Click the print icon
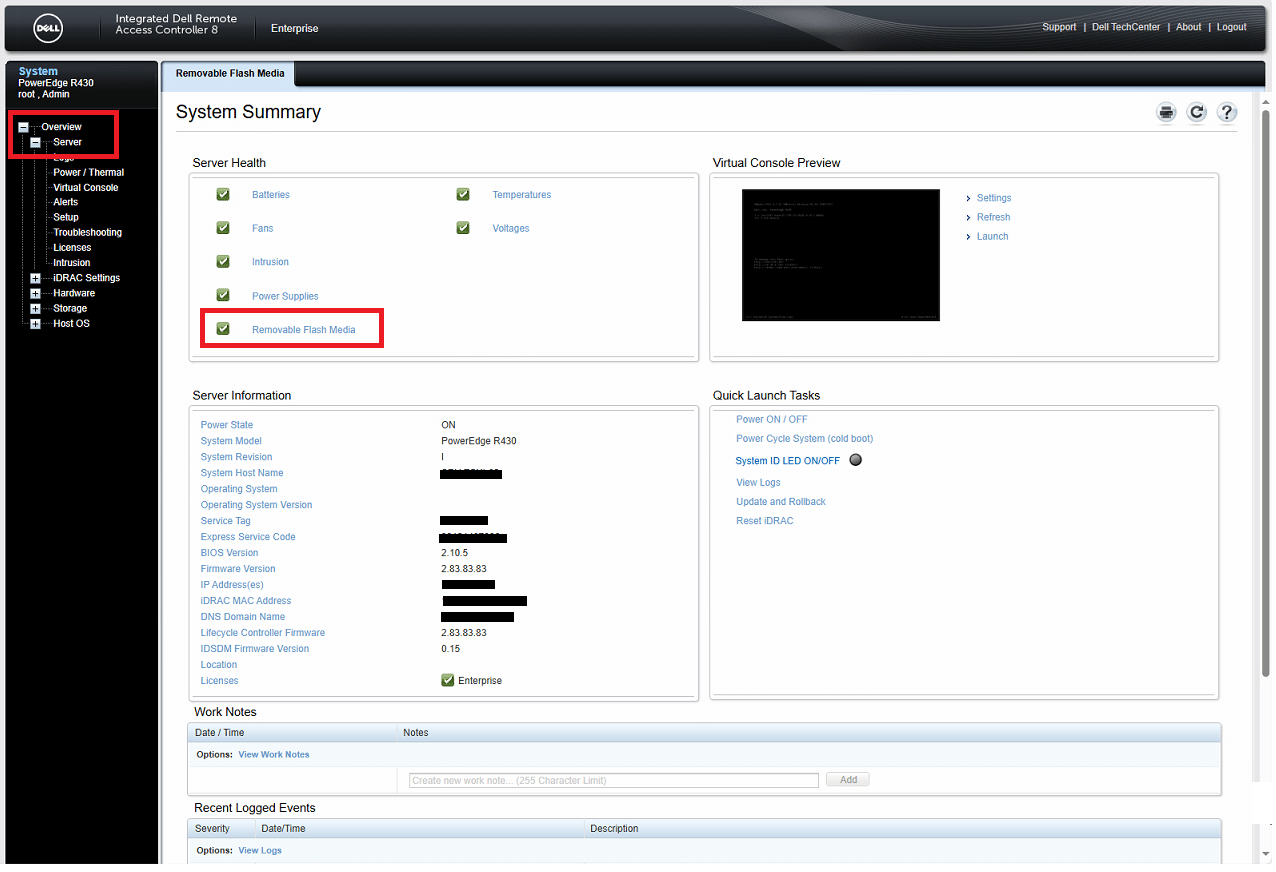The image size is (1276, 872). [x=1166, y=112]
